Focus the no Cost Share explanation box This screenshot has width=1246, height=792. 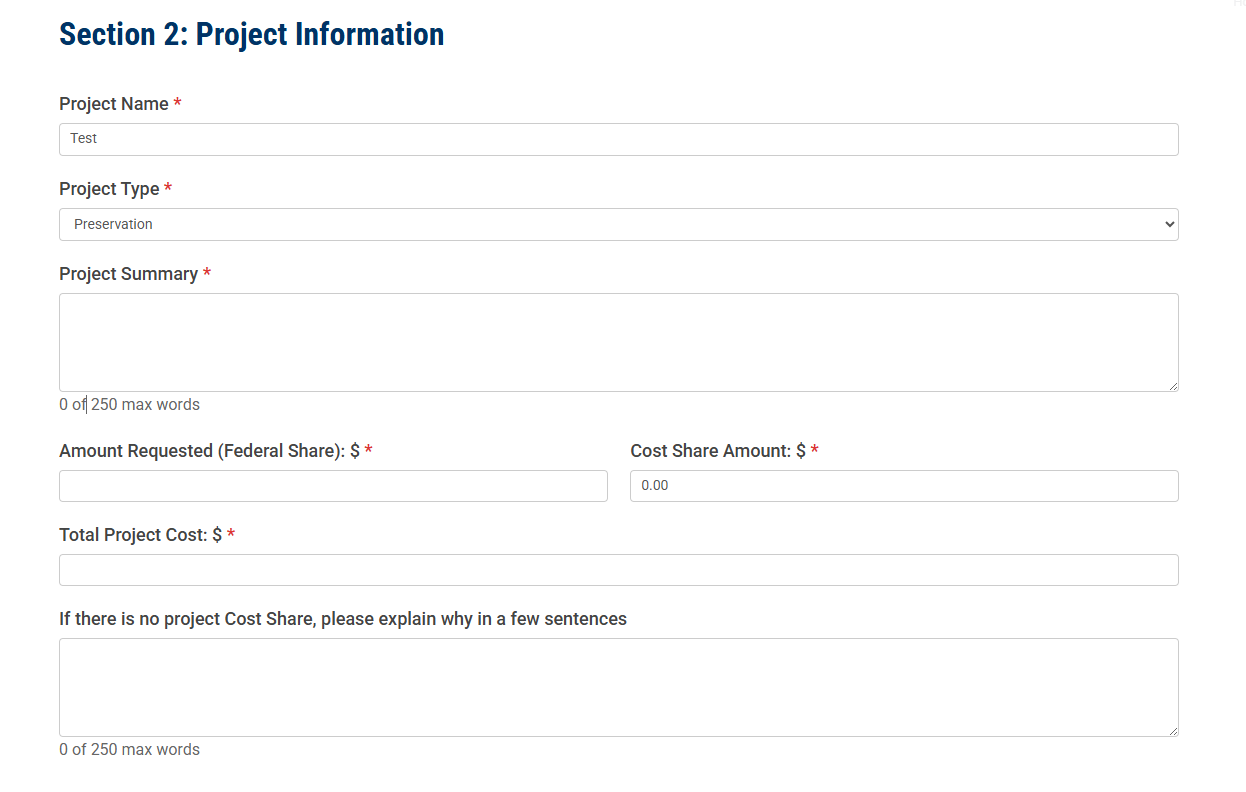618,687
